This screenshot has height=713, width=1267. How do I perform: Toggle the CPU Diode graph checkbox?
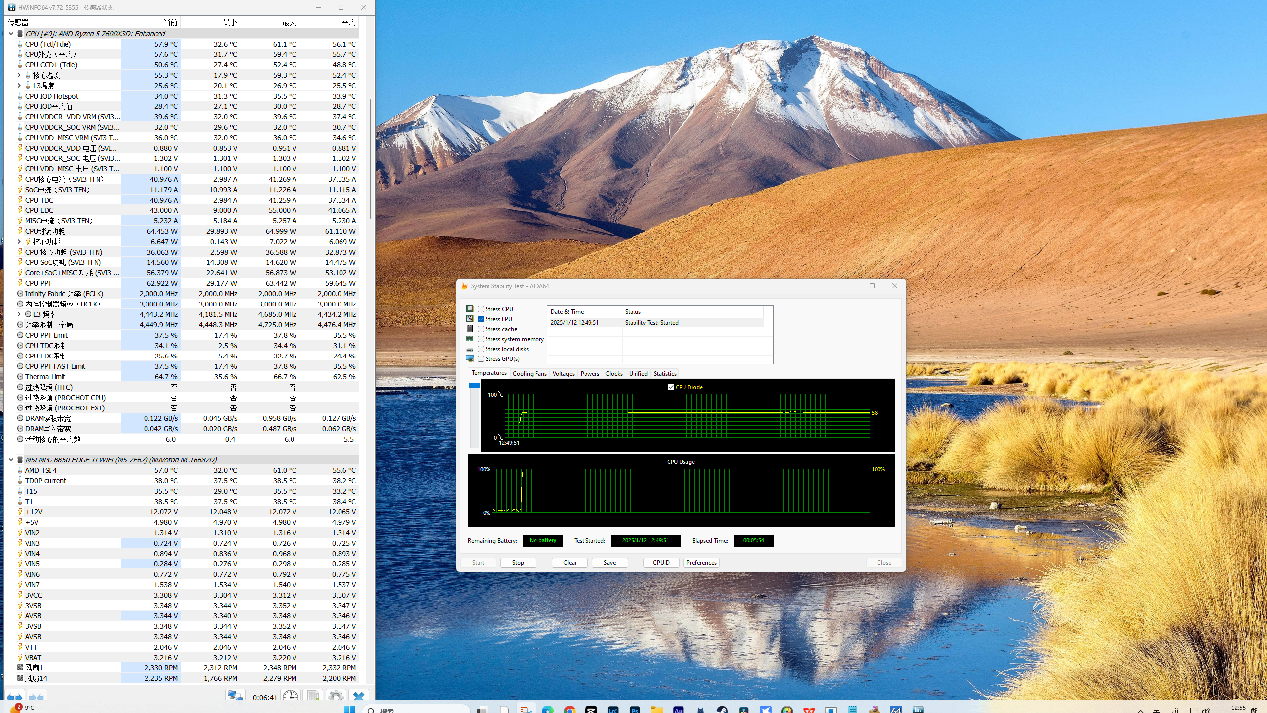tap(670, 386)
